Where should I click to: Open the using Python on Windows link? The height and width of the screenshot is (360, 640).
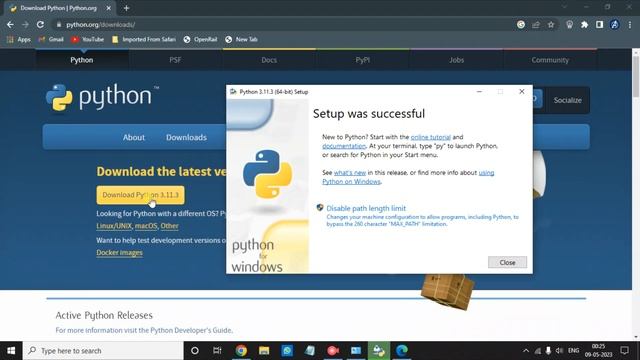click(x=408, y=177)
